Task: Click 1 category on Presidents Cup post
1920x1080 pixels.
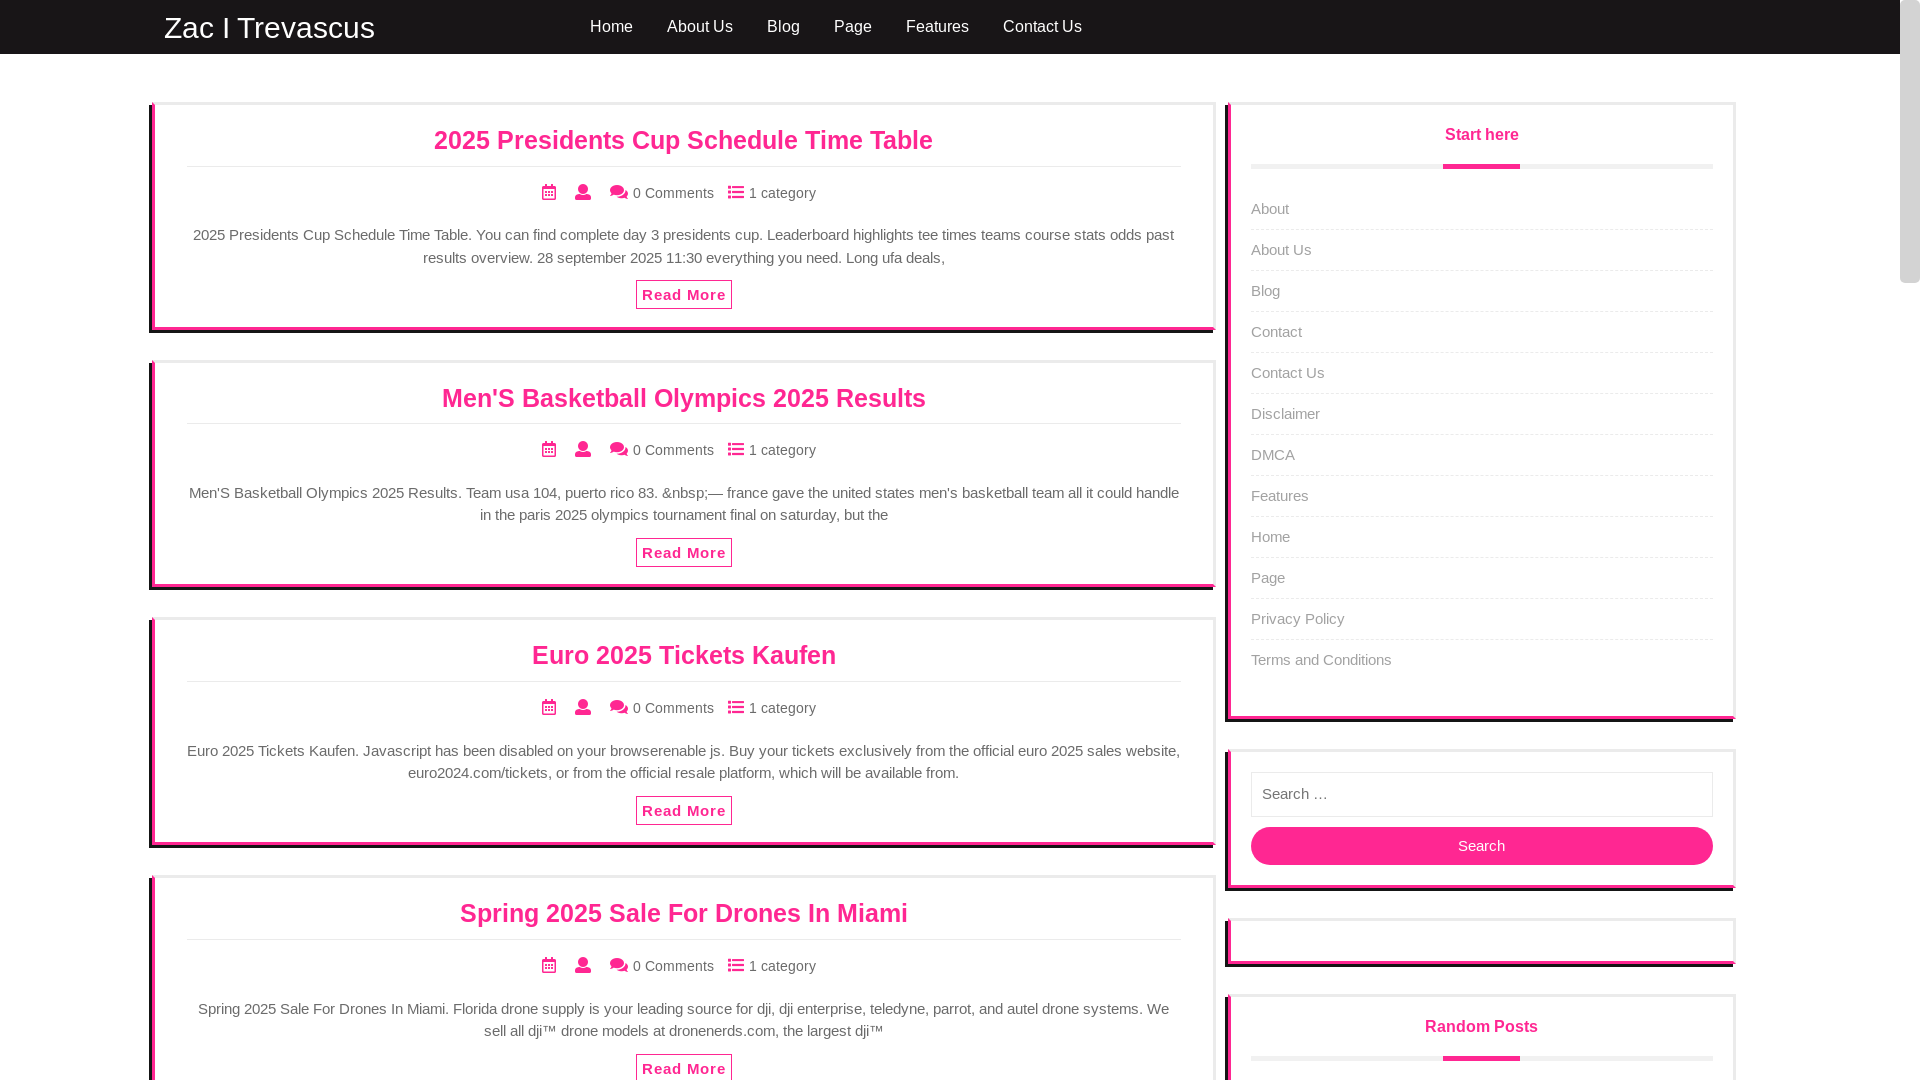Action: 782,193
